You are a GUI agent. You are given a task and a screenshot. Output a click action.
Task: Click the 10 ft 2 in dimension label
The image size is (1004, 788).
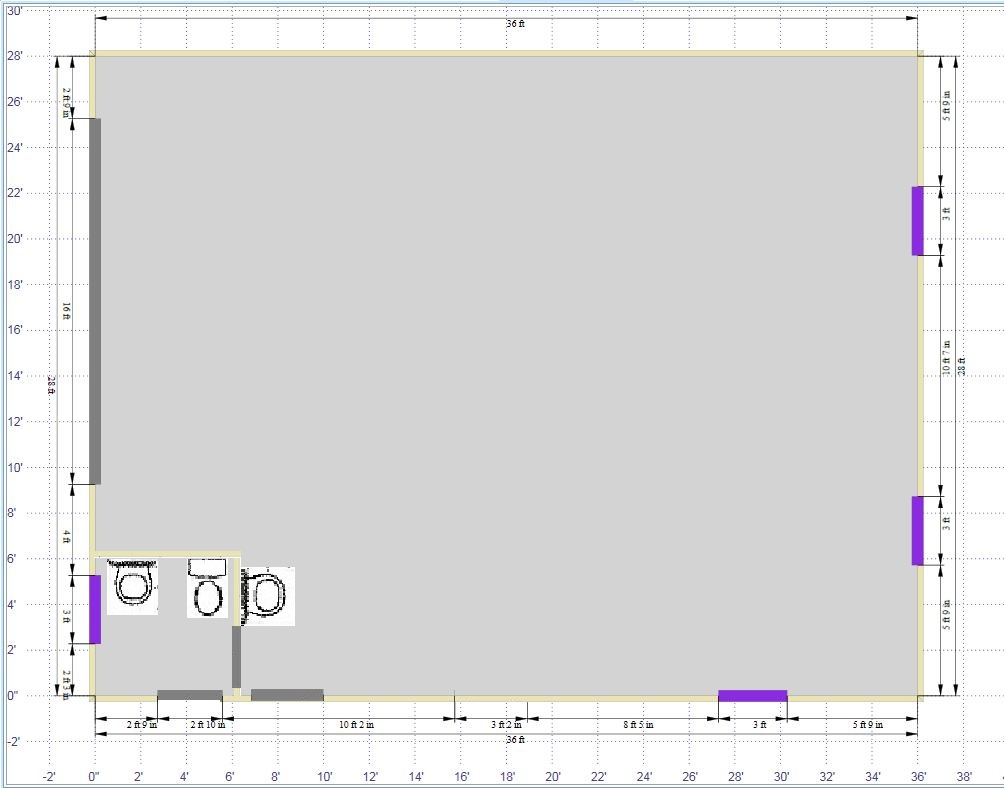tap(355, 724)
